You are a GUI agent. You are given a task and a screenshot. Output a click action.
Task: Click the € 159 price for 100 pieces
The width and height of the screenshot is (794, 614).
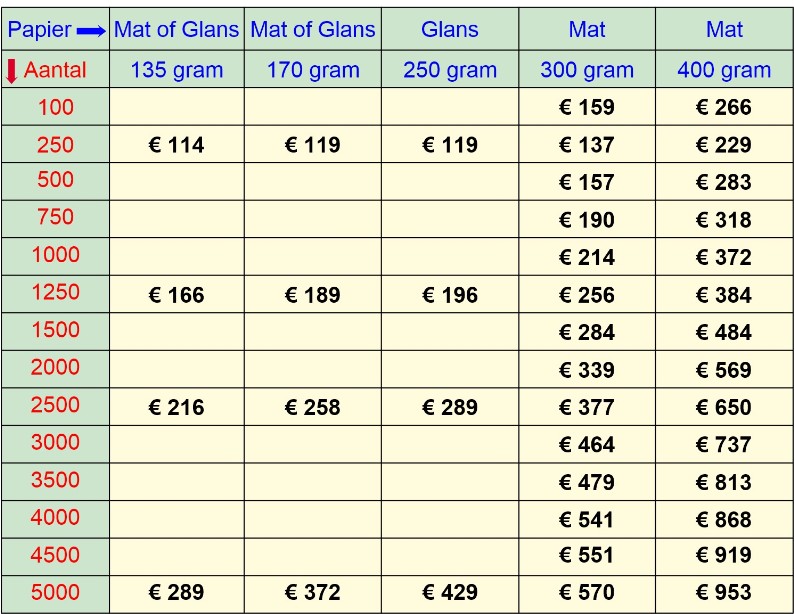click(587, 107)
